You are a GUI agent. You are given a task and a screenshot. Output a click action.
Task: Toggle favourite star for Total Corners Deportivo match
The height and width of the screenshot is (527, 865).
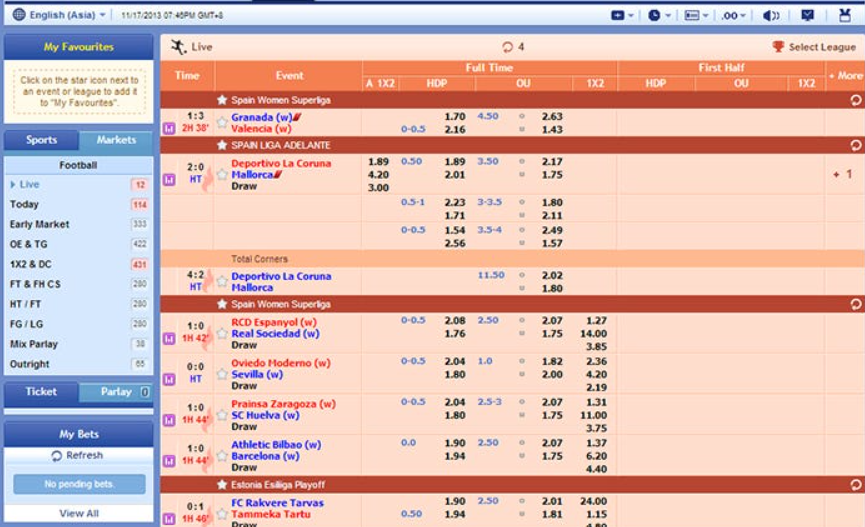coord(222,281)
